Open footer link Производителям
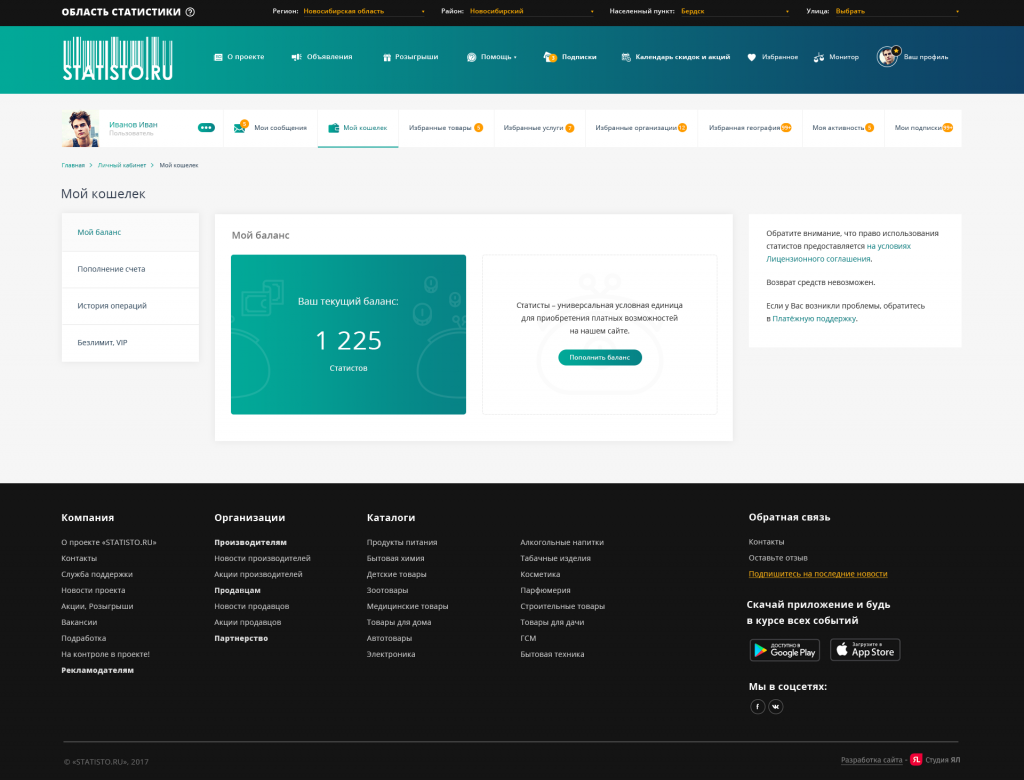The width and height of the screenshot is (1024, 780). point(251,542)
